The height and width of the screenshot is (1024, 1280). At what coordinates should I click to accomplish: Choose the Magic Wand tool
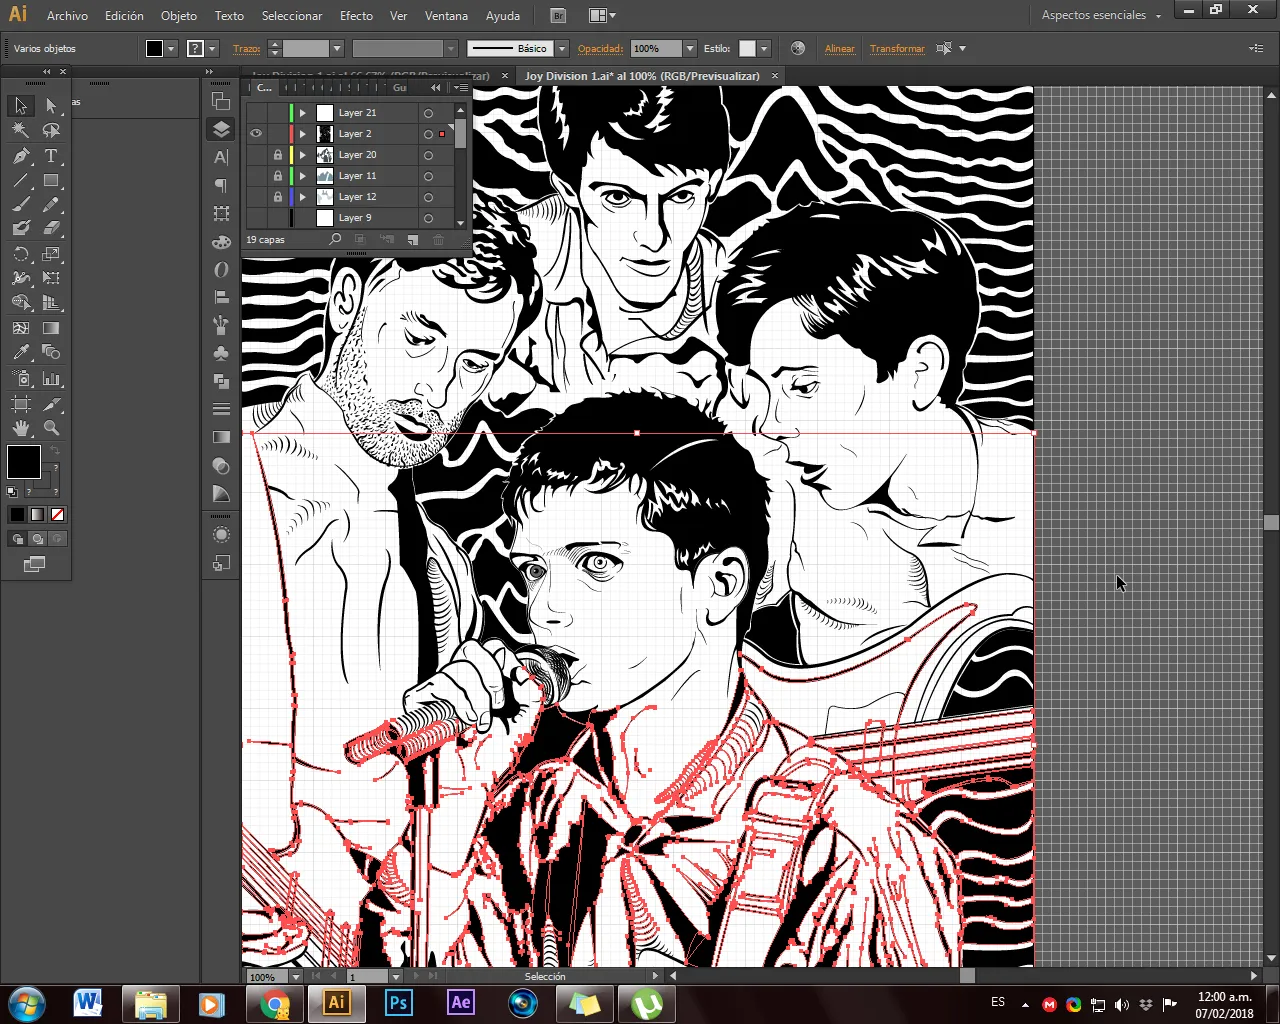click(x=21, y=130)
